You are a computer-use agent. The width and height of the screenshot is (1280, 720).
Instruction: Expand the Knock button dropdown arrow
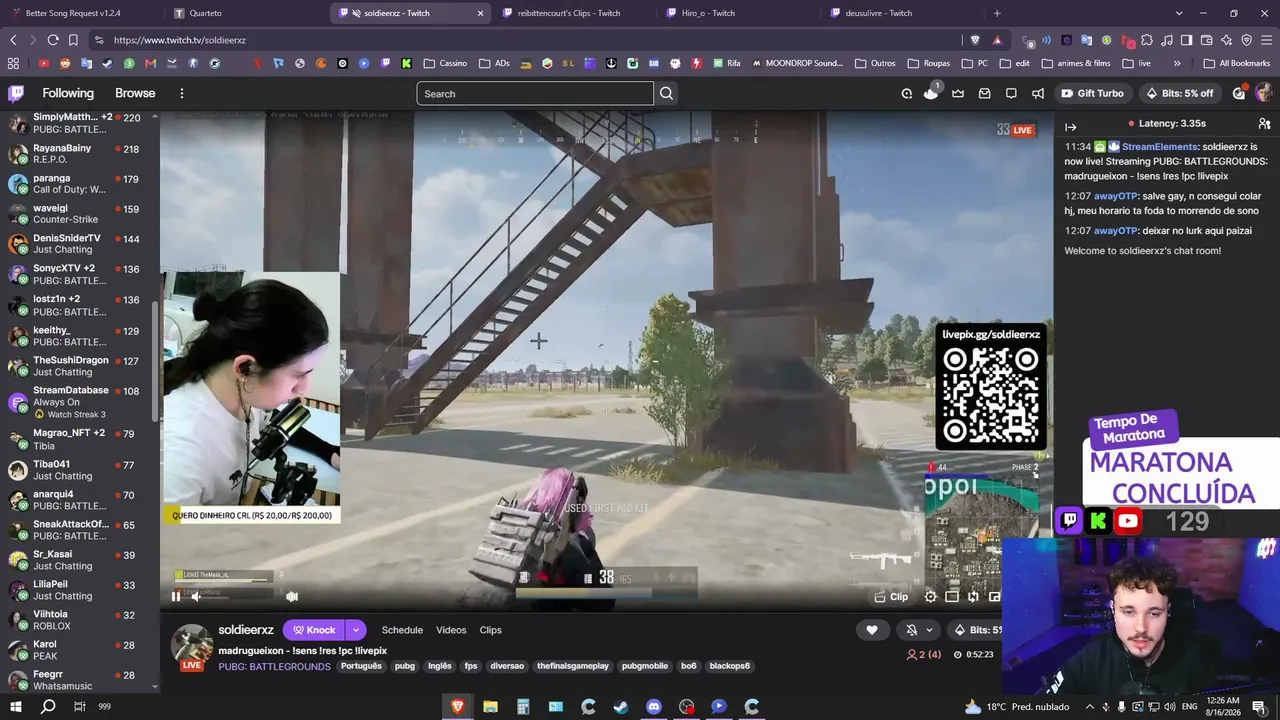[x=355, y=630]
